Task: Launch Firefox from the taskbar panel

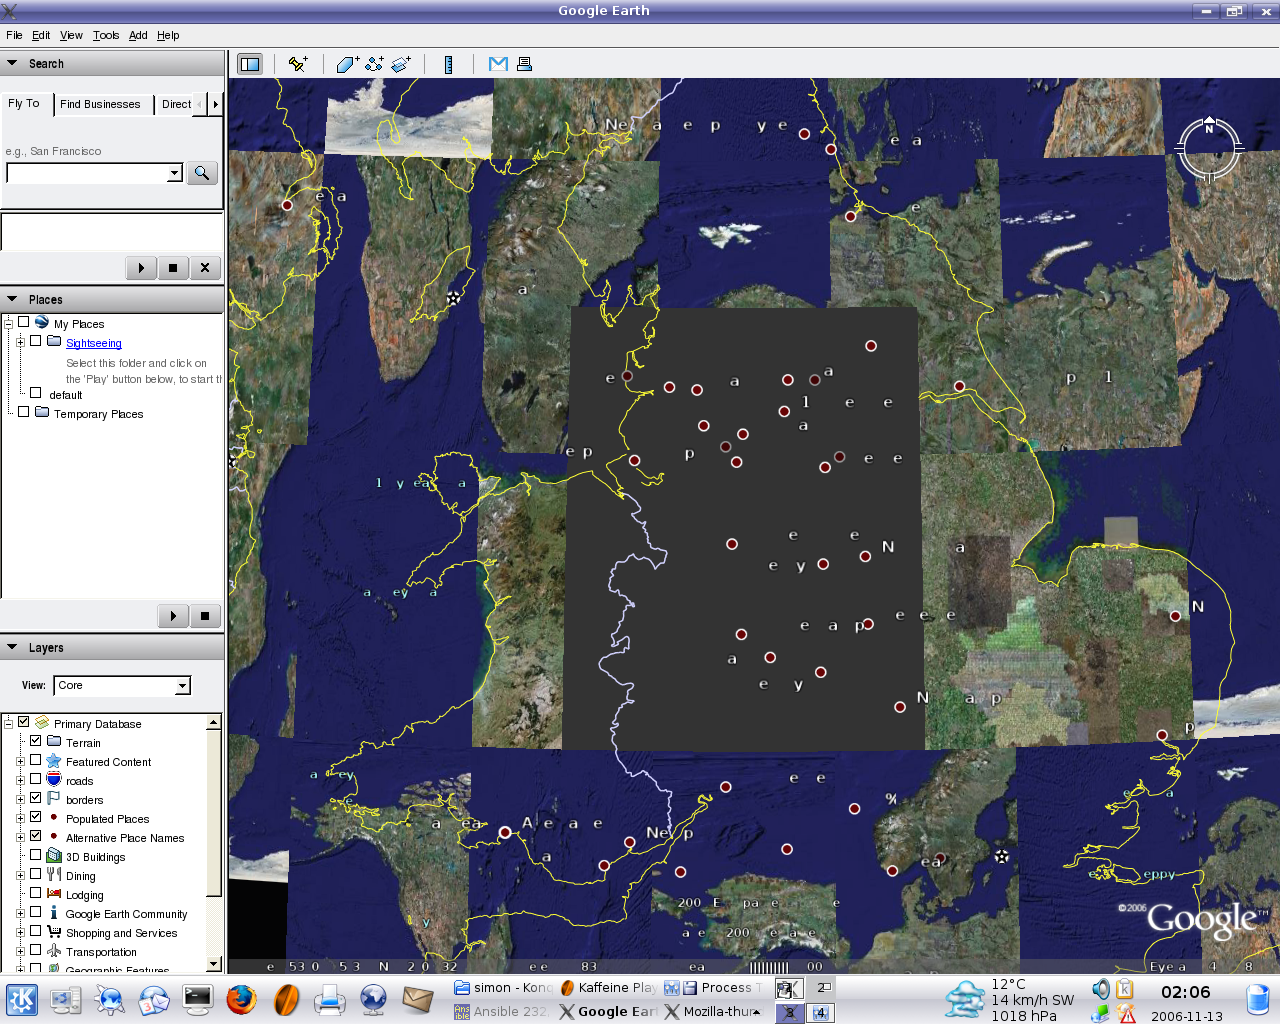Action: [241, 999]
